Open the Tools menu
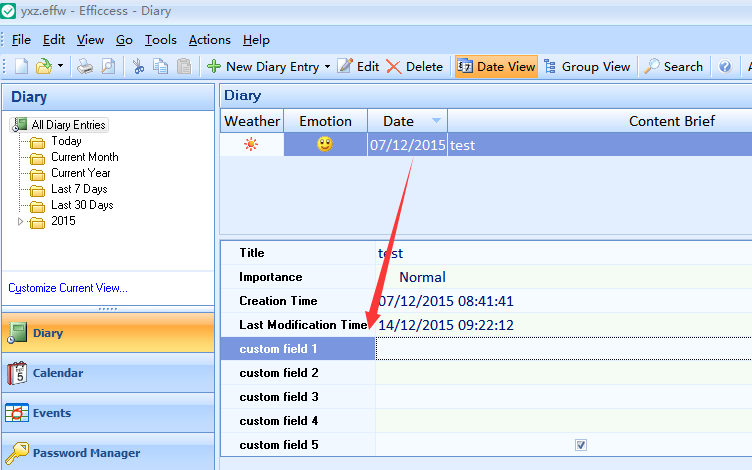This screenshot has height=470, width=752. (x=160, y=40)
